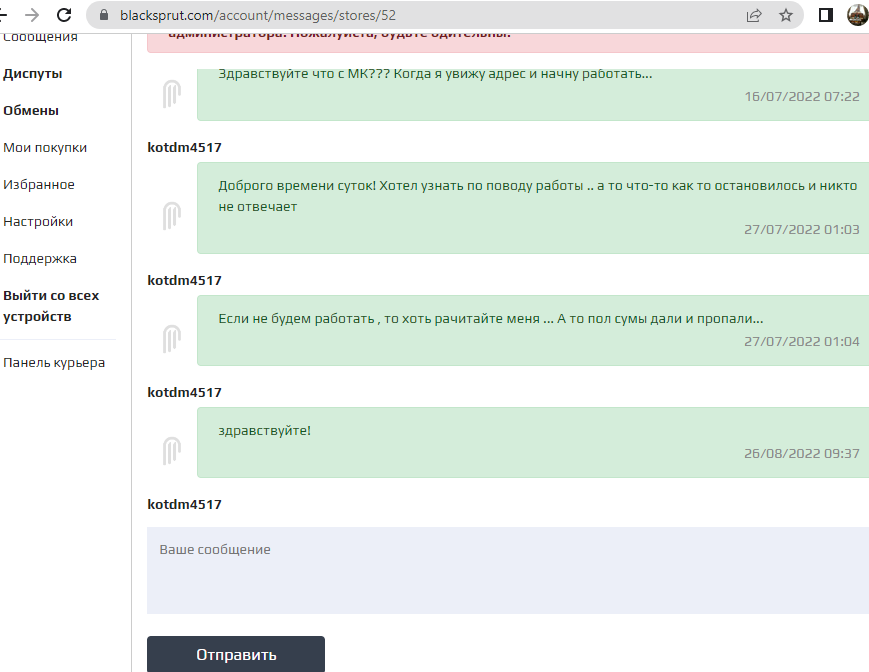Click the avatar icon beside the 27/07/2022 01:04 message
The image size is (869, 672).
(x=172, y=338)
